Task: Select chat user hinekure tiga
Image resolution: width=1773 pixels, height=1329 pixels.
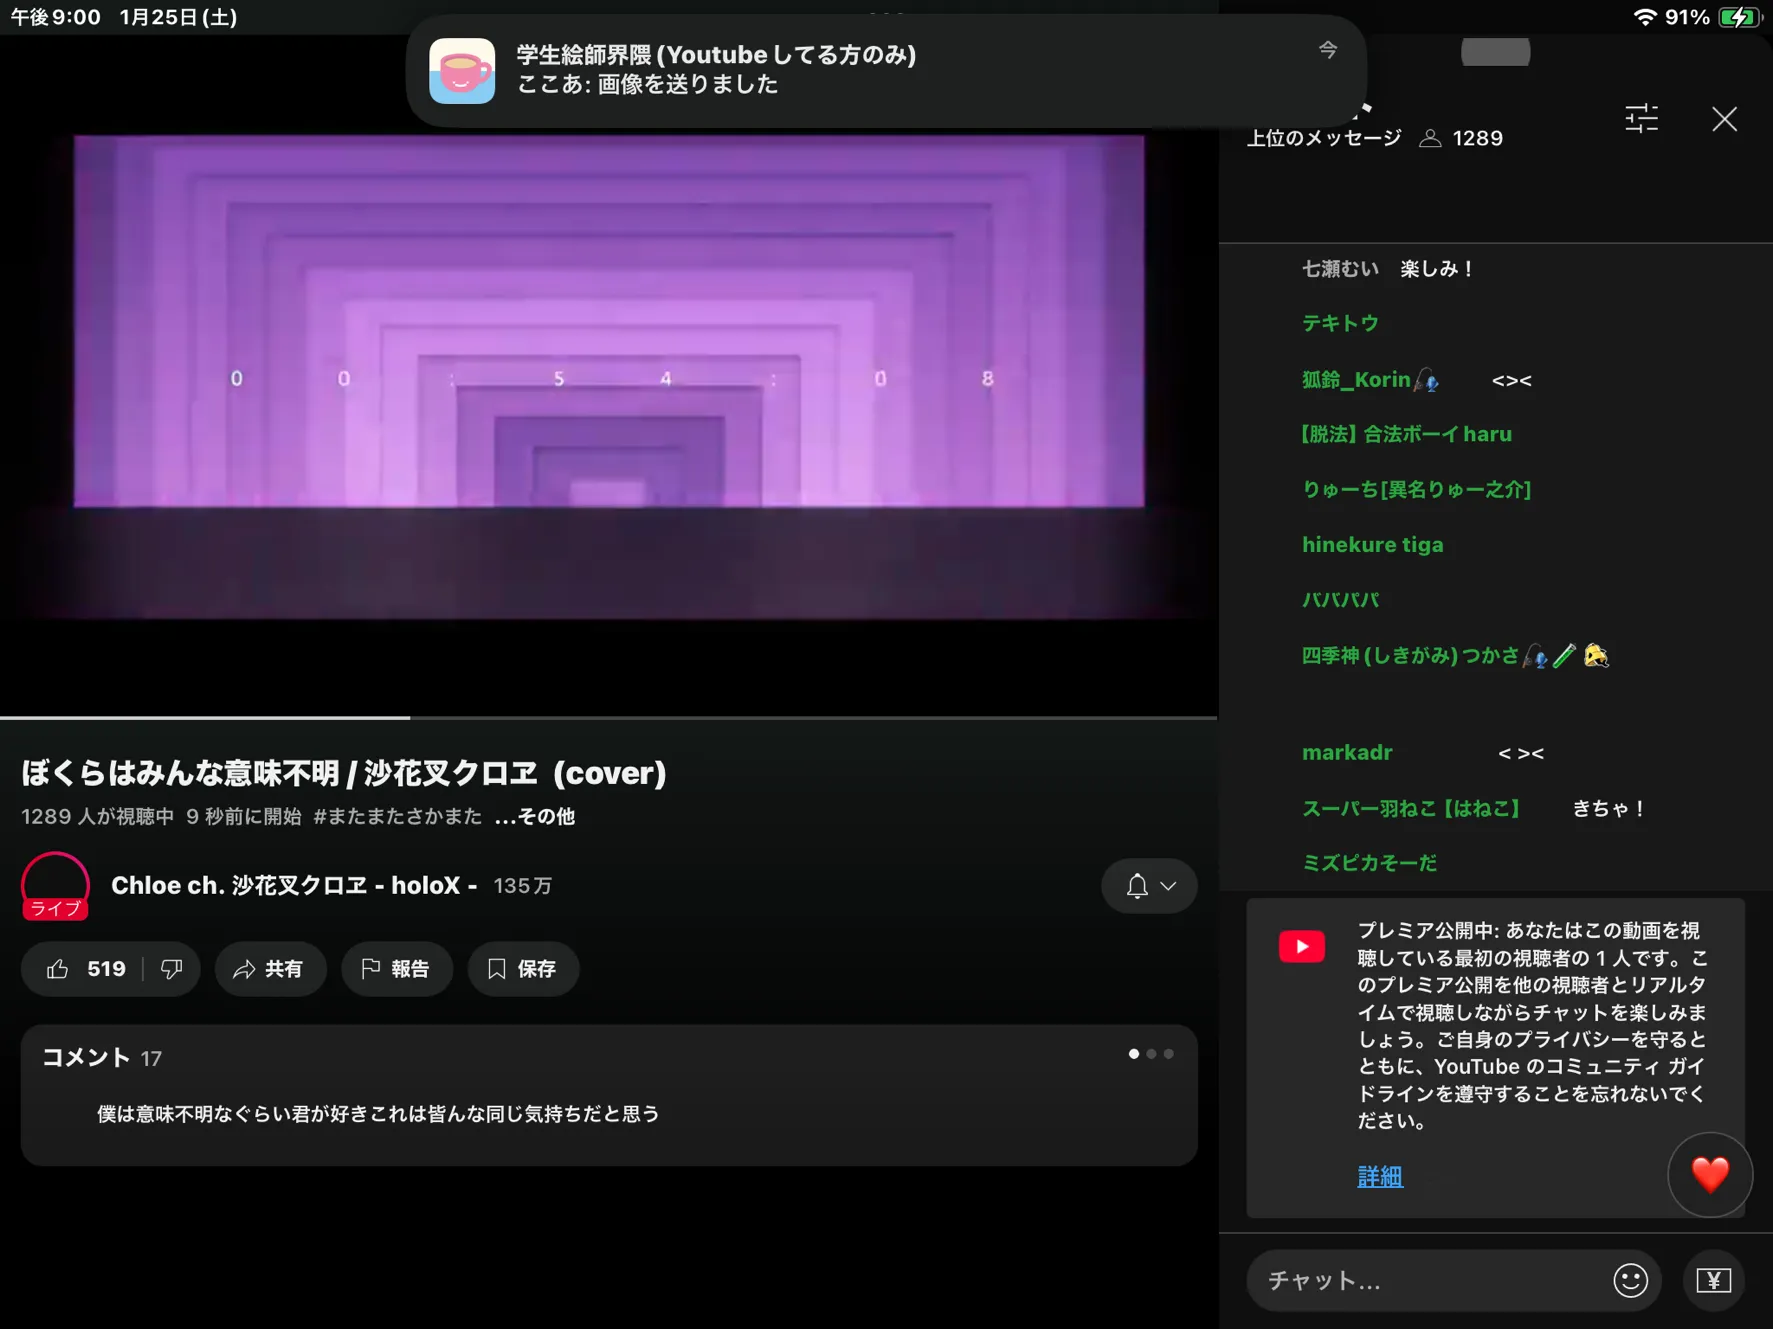Action: click(x=1372, y=544)
